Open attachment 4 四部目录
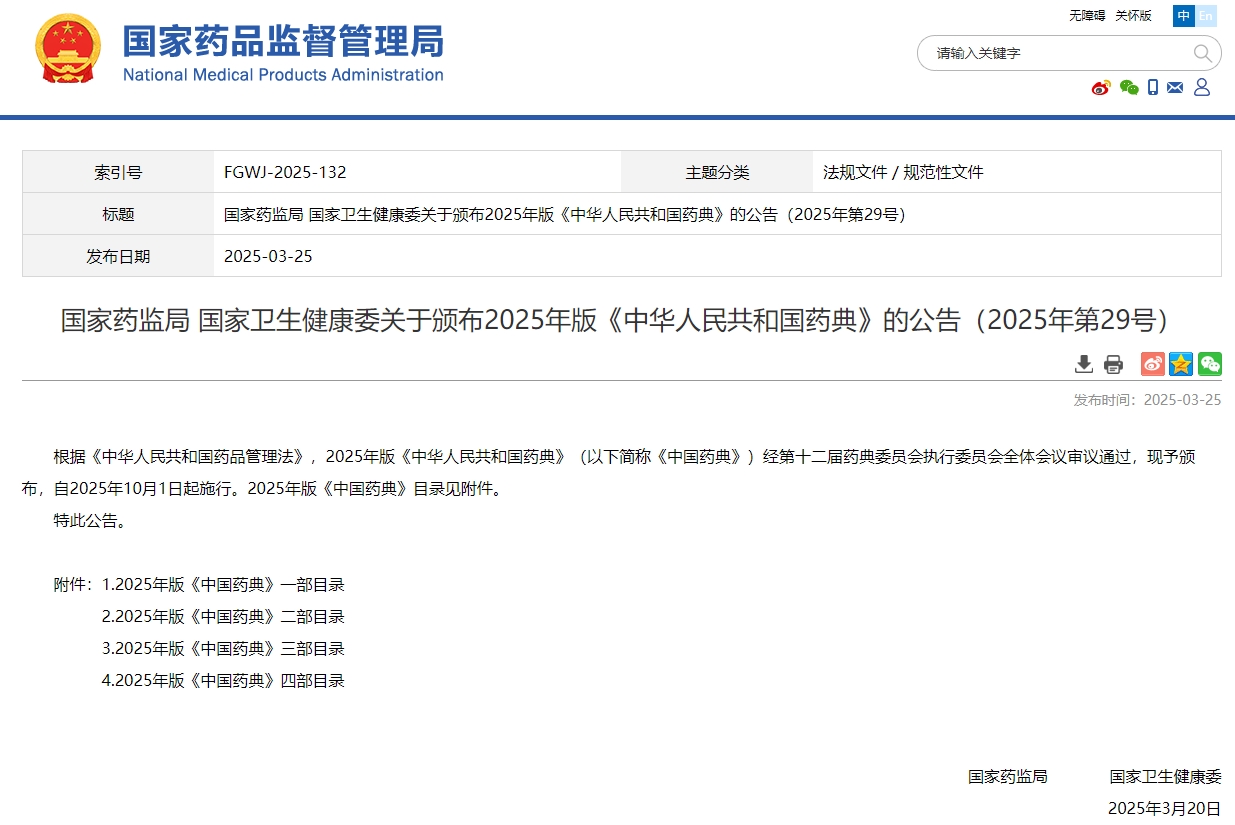The height and width of the screenshot is (825, 1235). tap(223, 681)
